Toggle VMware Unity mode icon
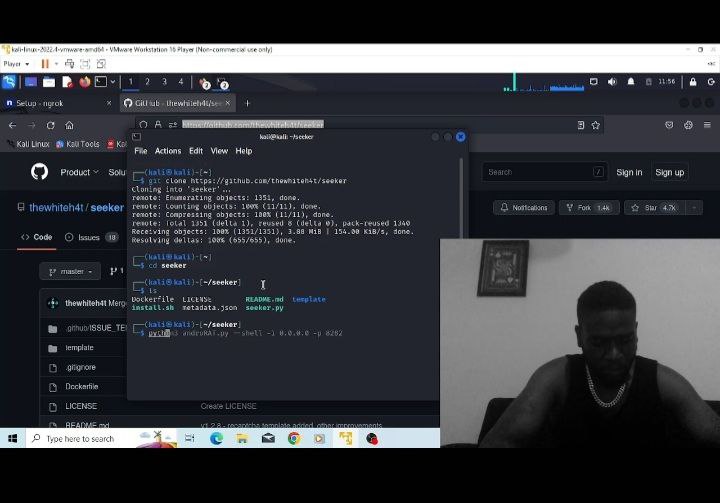 pos(101,64)
